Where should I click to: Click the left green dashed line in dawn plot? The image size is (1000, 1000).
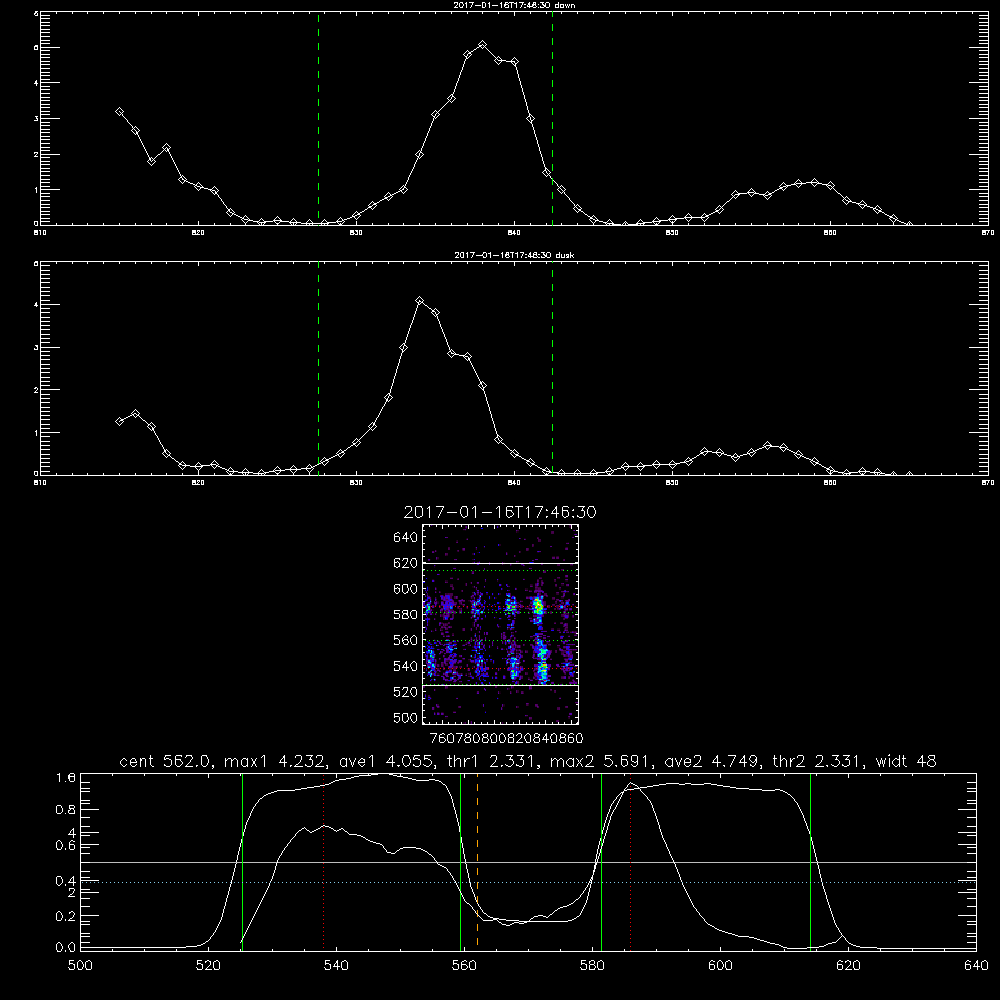(x=319, y=118)
